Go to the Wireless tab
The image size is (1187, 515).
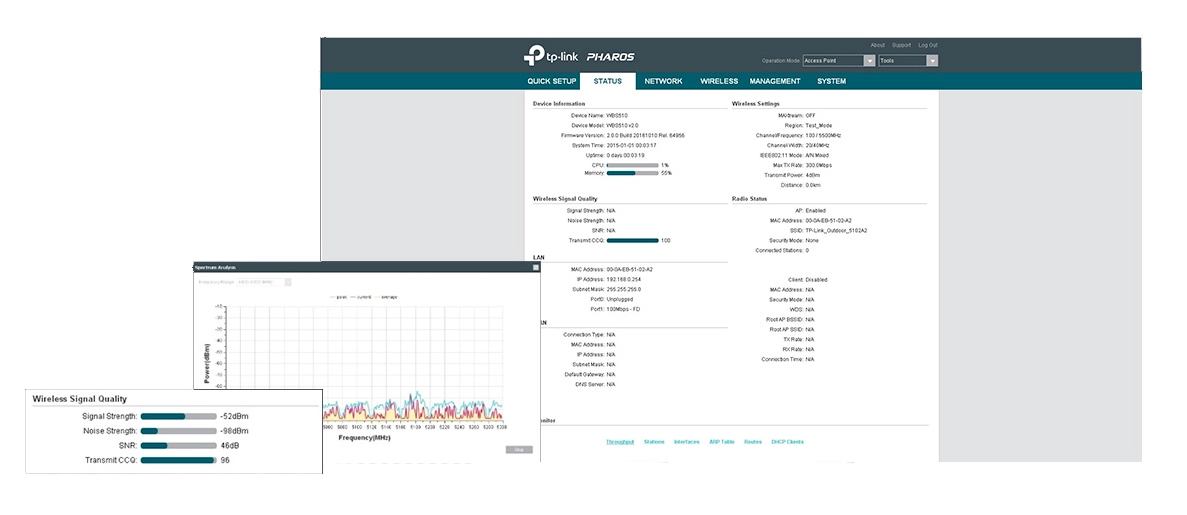coord(719,81)
